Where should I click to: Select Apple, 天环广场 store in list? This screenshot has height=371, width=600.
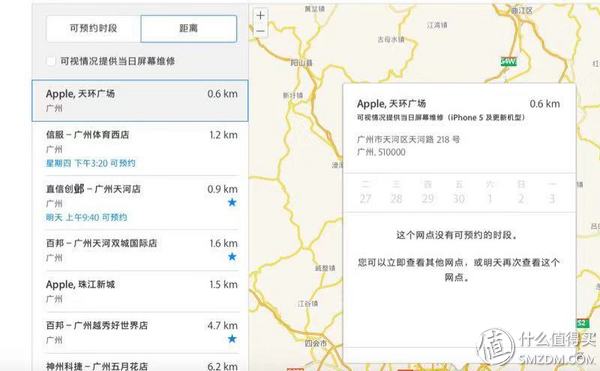(140, 101)
